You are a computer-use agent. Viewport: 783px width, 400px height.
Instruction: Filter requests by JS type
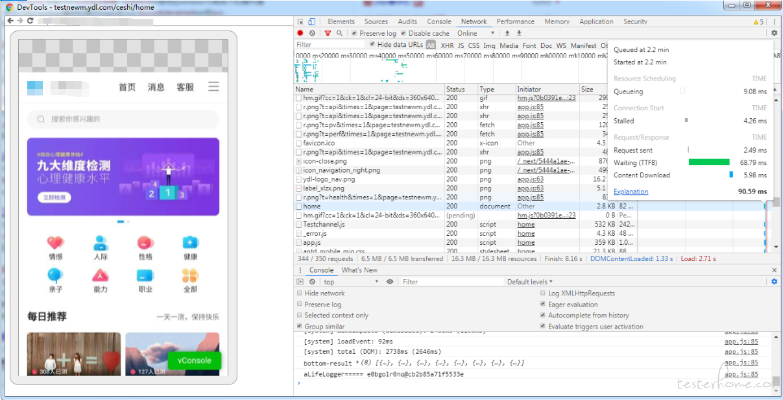click(x=460, y=45)
